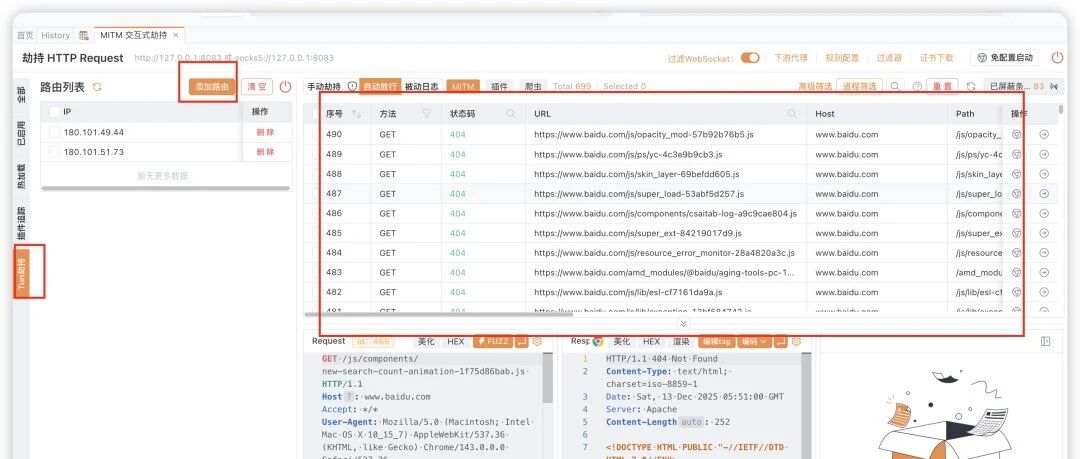Toggle line wrap in Request panel
The width and height of the screenshot is (1080, 459).
pyautogui.click(x=521, y=341)
